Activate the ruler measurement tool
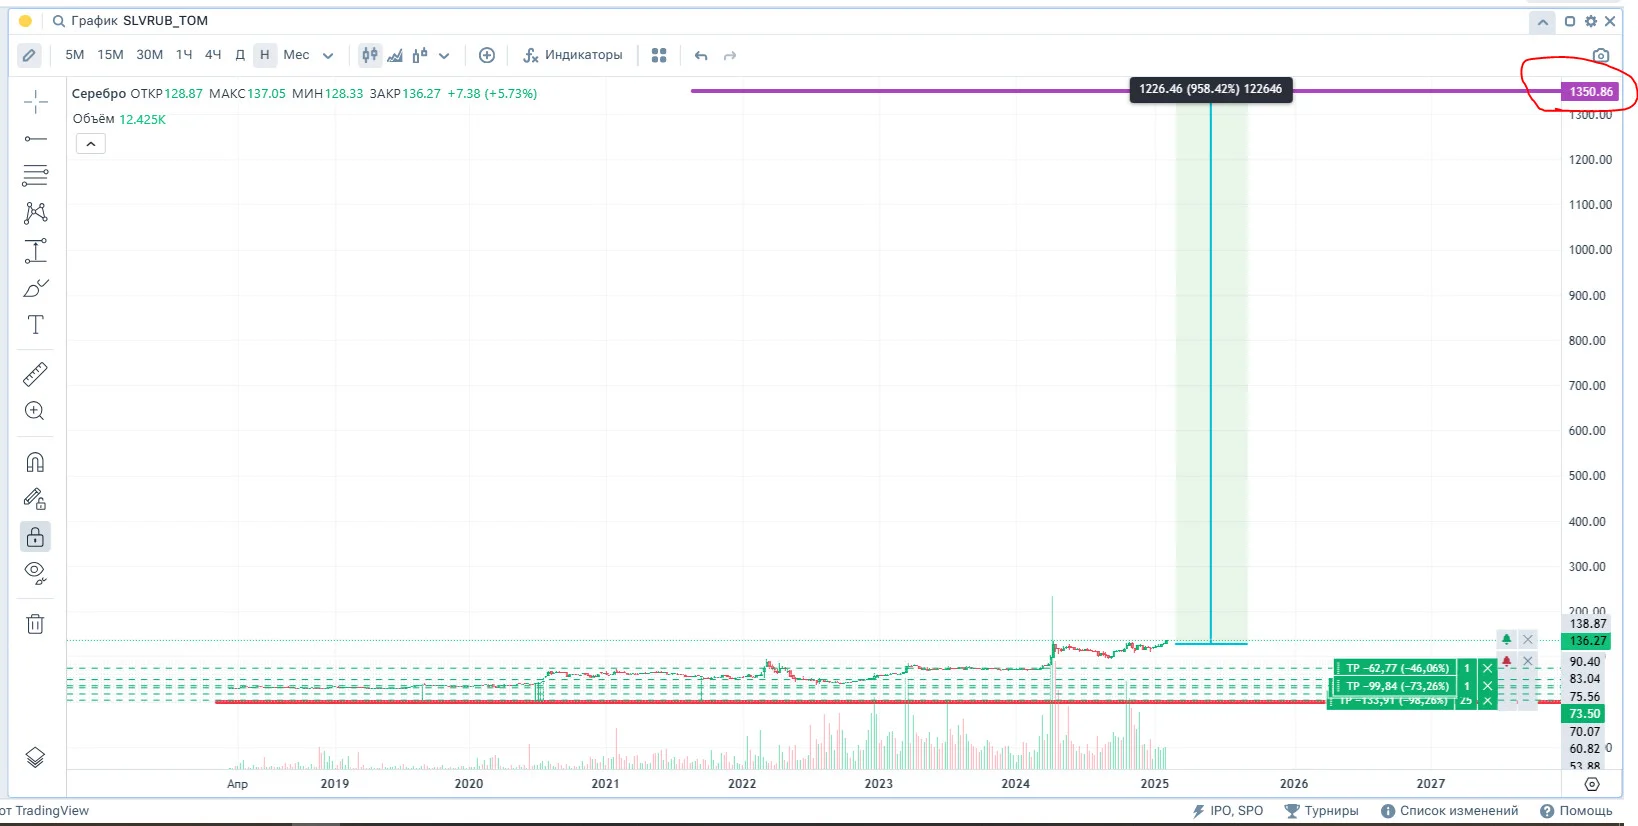The width and height of the screenshot is (1638, 826). point(35,374)
